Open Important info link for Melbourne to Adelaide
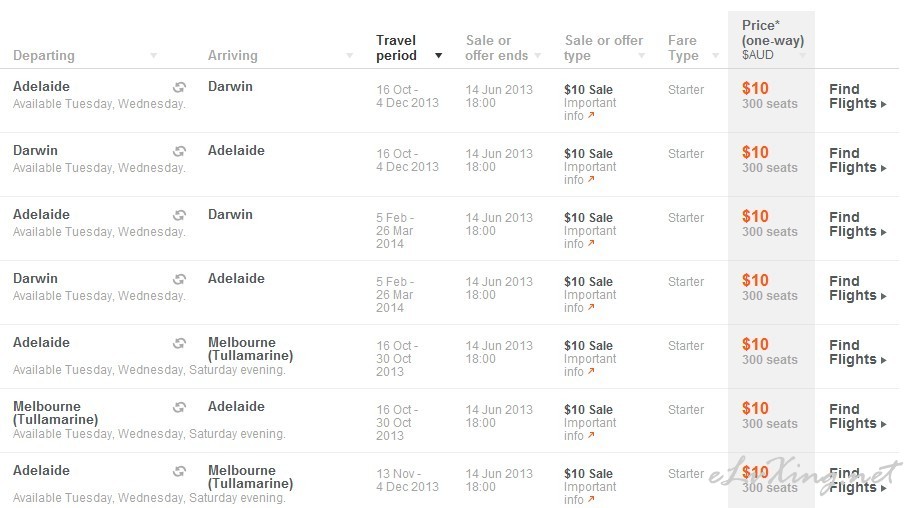 590,429
